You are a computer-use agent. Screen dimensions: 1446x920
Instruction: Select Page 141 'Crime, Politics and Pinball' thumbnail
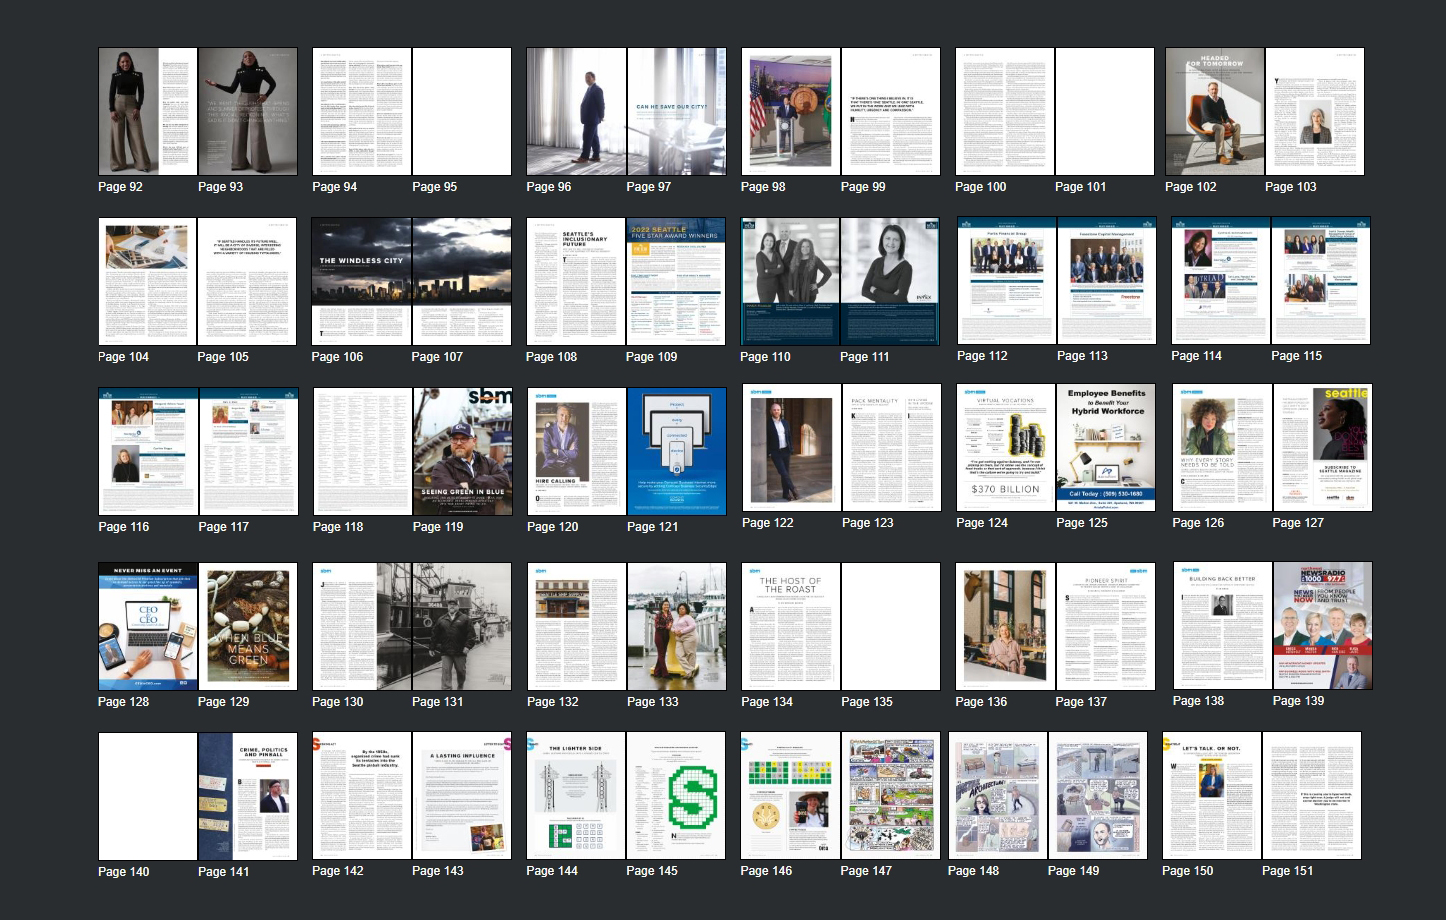click(x=248, y=797)
